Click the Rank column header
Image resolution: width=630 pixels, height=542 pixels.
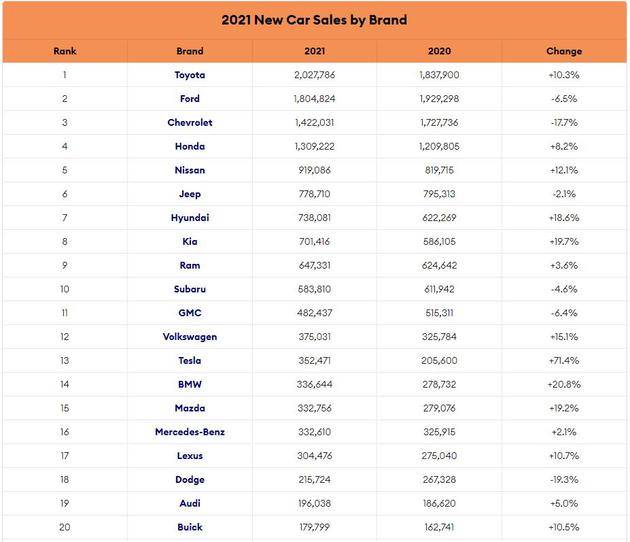pyautogui.click(x=65, y=51)
